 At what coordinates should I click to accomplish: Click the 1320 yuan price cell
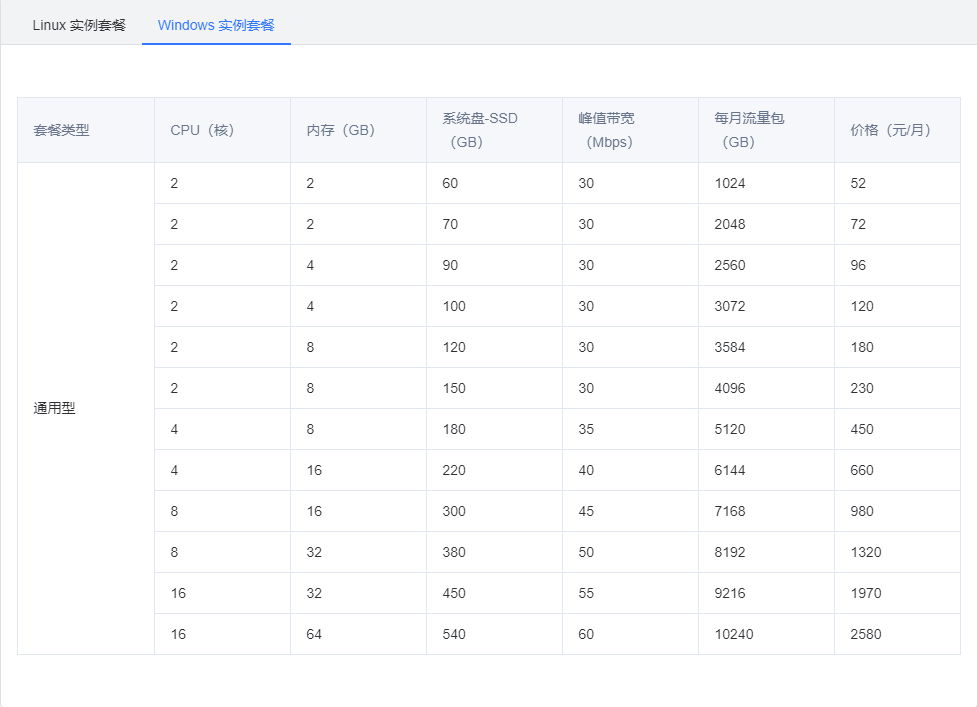coord(866,552)
